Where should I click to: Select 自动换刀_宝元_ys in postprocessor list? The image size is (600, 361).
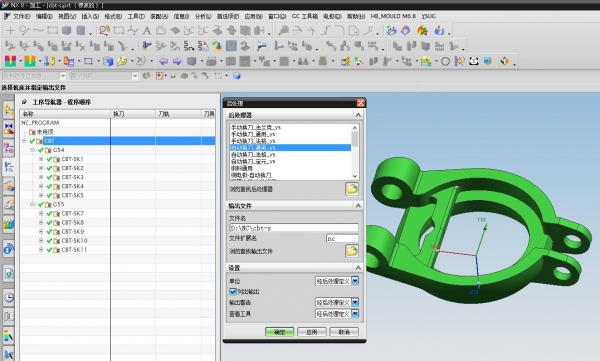click(253, 162)
